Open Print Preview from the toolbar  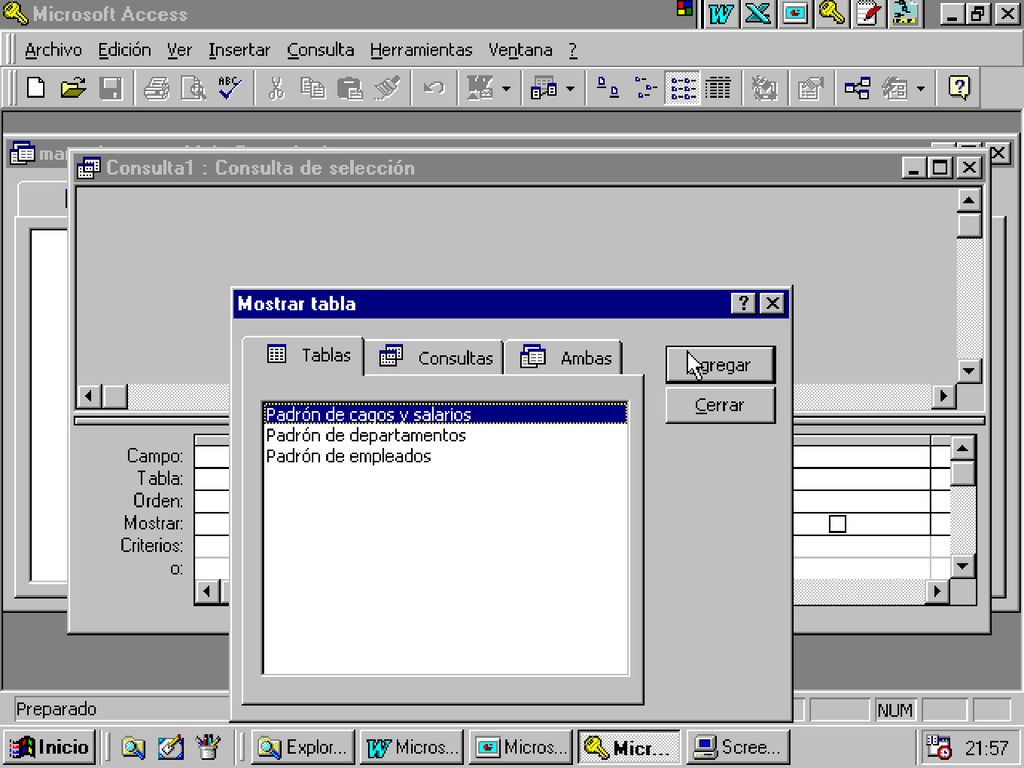[x=193, y=88]
